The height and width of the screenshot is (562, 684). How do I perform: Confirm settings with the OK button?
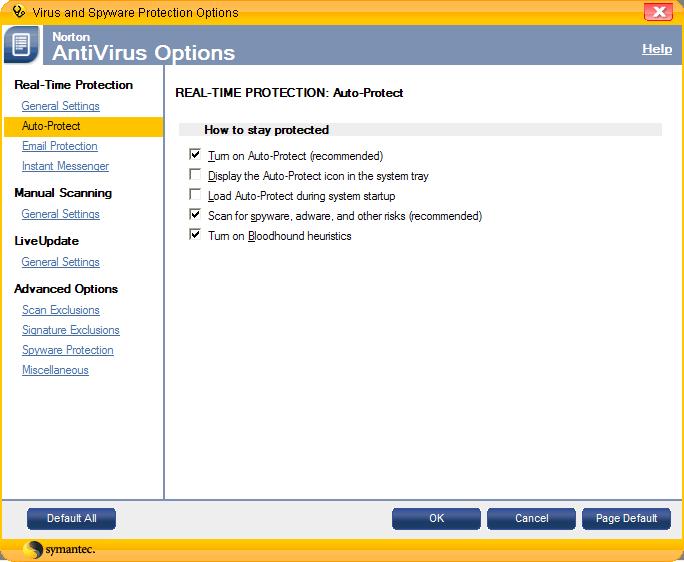[x=436, y=518]
